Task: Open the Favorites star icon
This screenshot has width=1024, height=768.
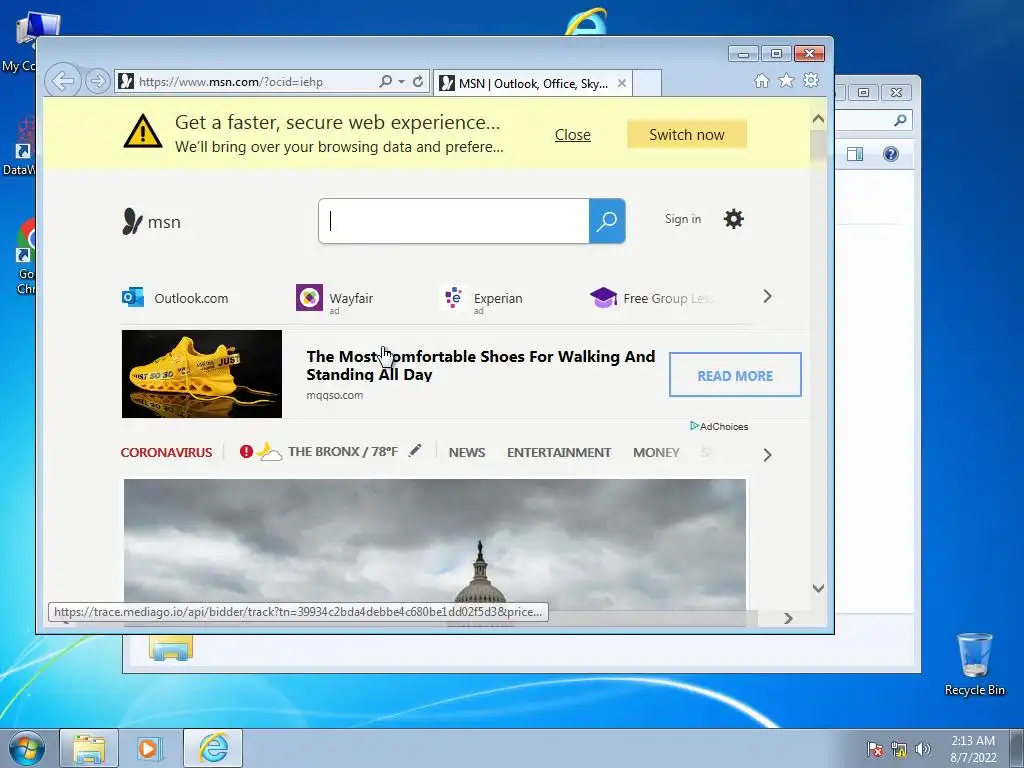Action: (x=786, y=80)
